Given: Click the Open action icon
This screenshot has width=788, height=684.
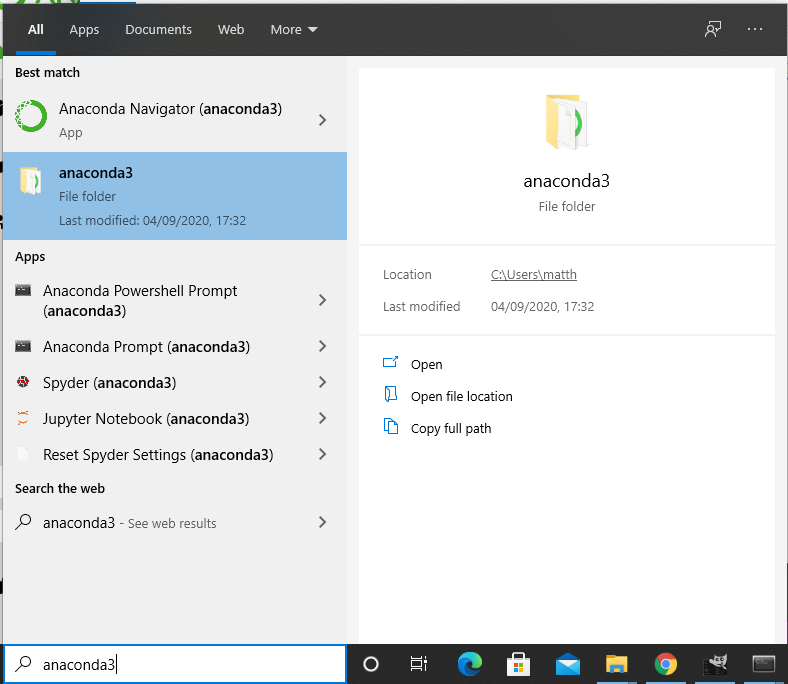Looking at the screenshot, I should (x=390, y=362).
